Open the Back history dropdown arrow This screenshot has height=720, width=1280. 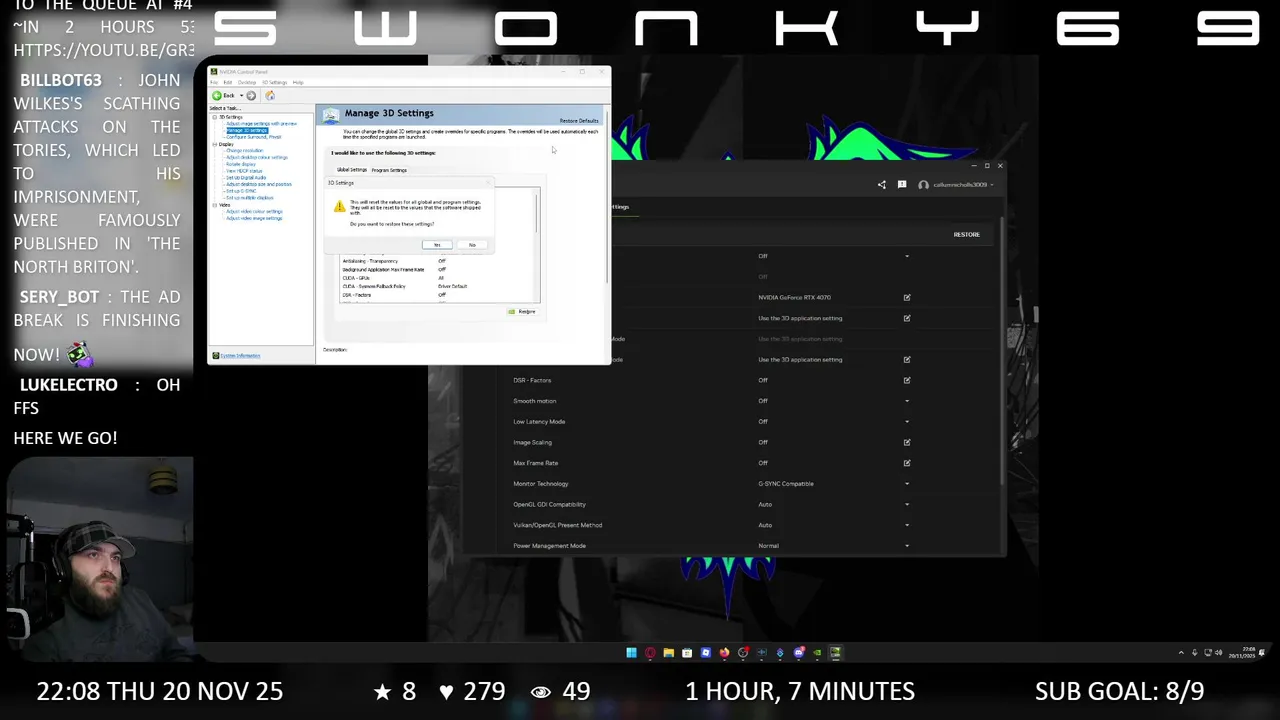coord(241,95)
